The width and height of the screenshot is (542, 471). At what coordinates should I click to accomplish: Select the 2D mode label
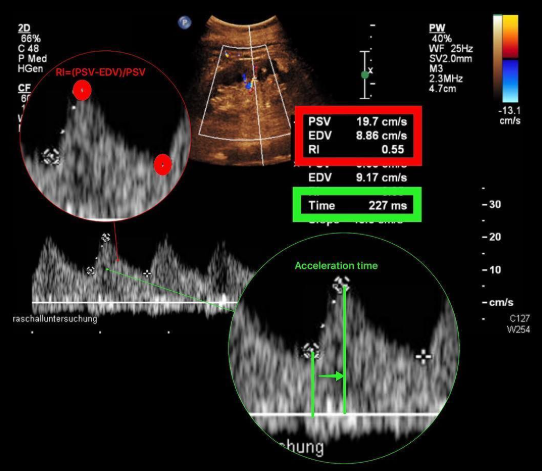24,28
